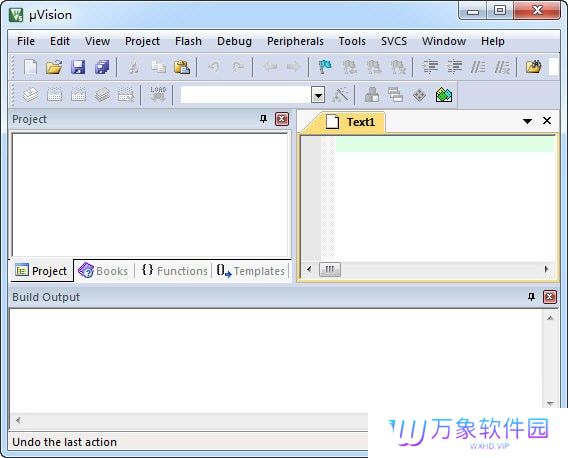
Task: Navigate backwards with the left arrow icon
Action: (x=270, y=67)
